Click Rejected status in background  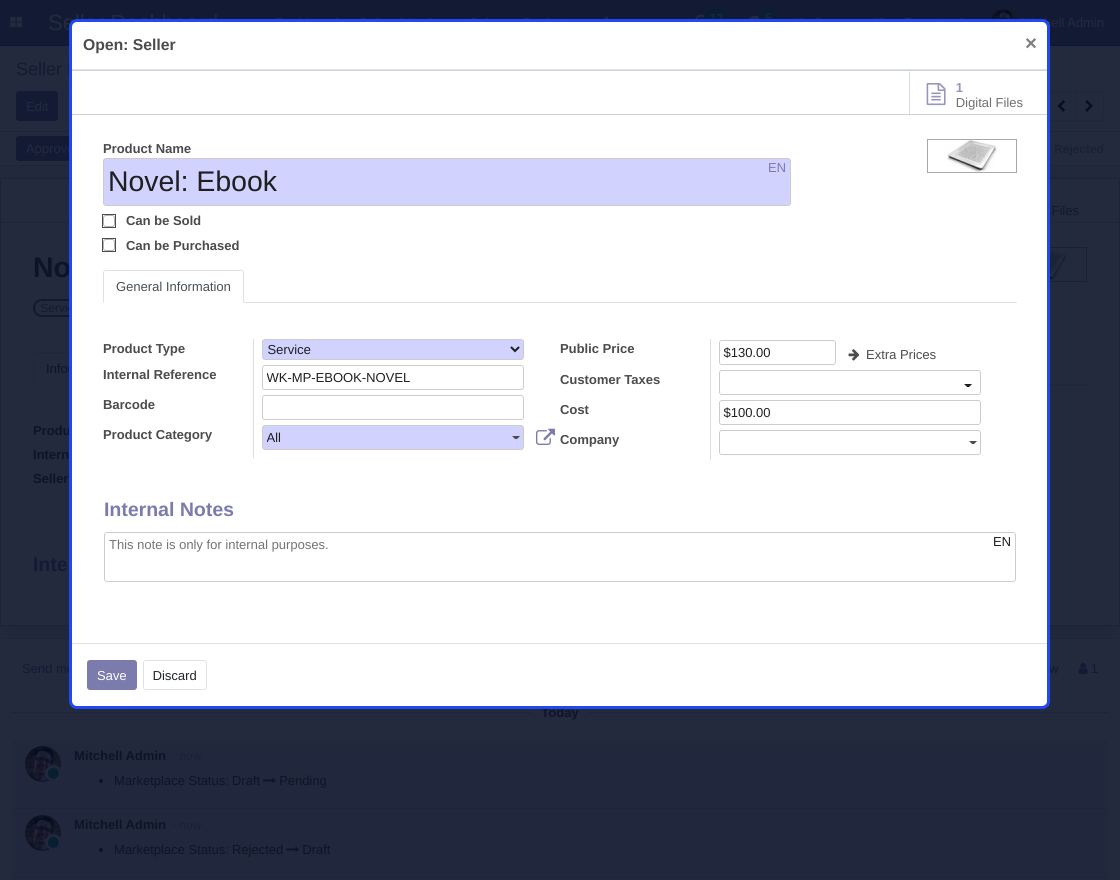1079,149
